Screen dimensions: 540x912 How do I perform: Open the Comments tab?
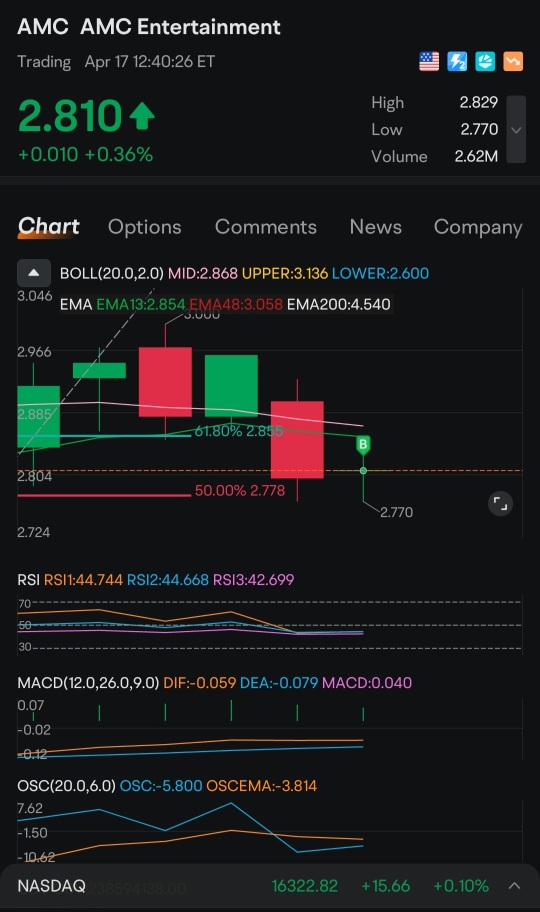(x=266, y=227)
